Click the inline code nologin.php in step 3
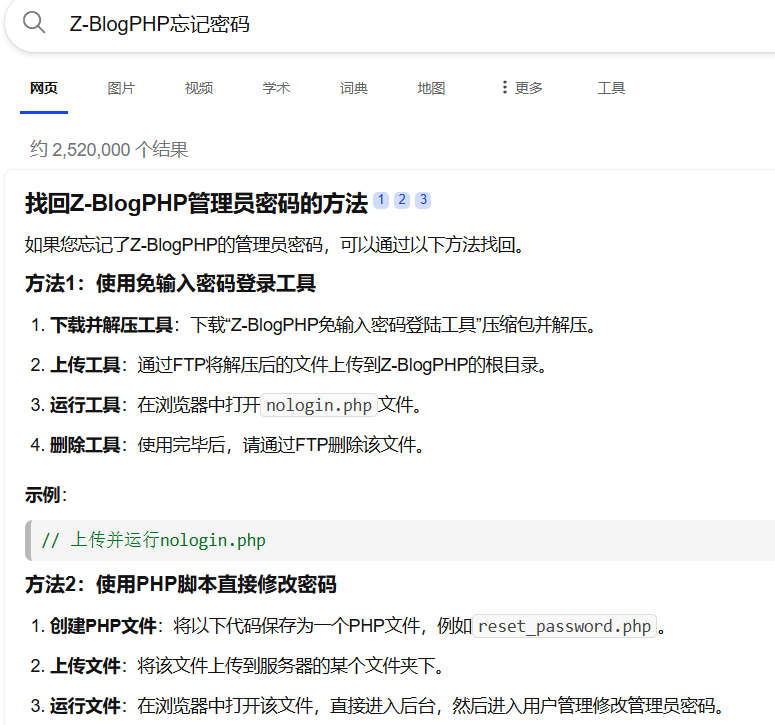Viewport: 775px width, 725px height. (319, 405)
